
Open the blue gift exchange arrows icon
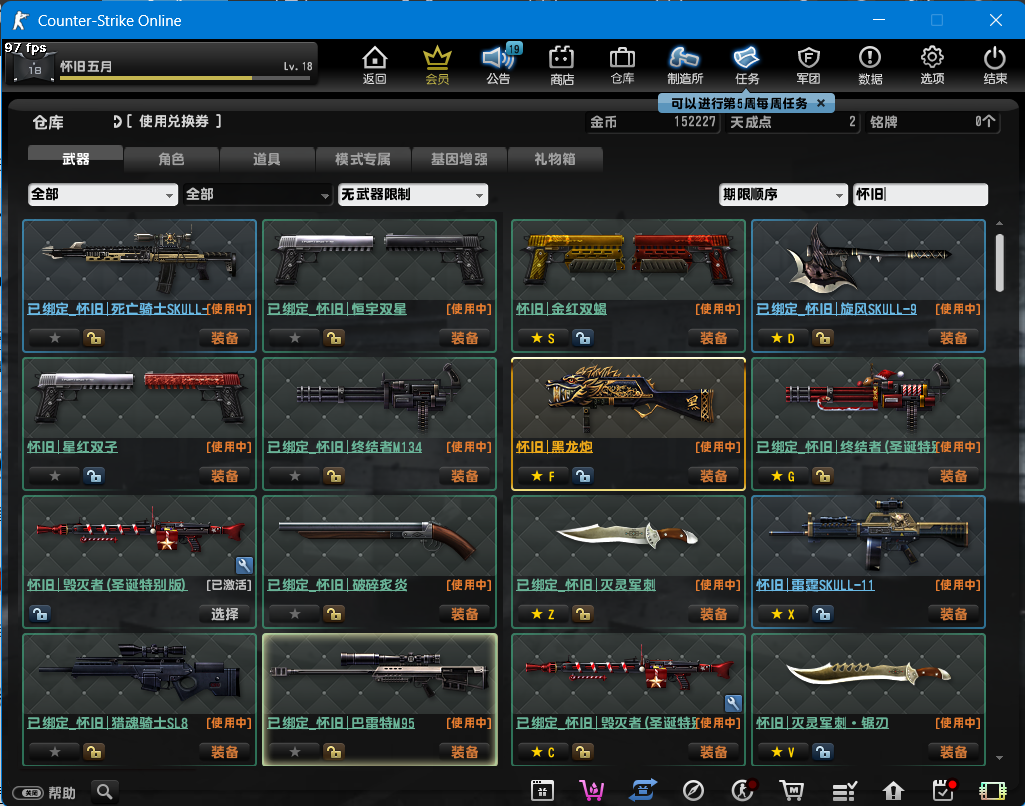point(643,791)
